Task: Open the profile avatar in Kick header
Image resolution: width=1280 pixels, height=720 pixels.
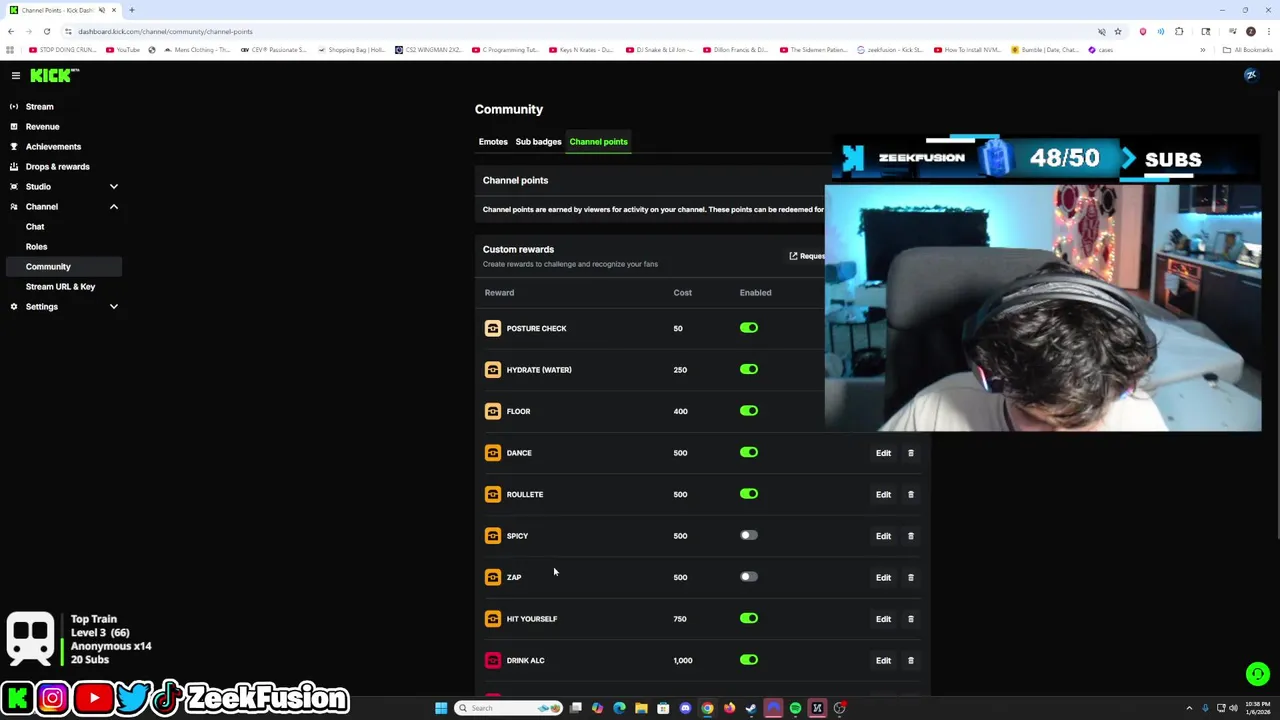Action: click(1250, 75)
